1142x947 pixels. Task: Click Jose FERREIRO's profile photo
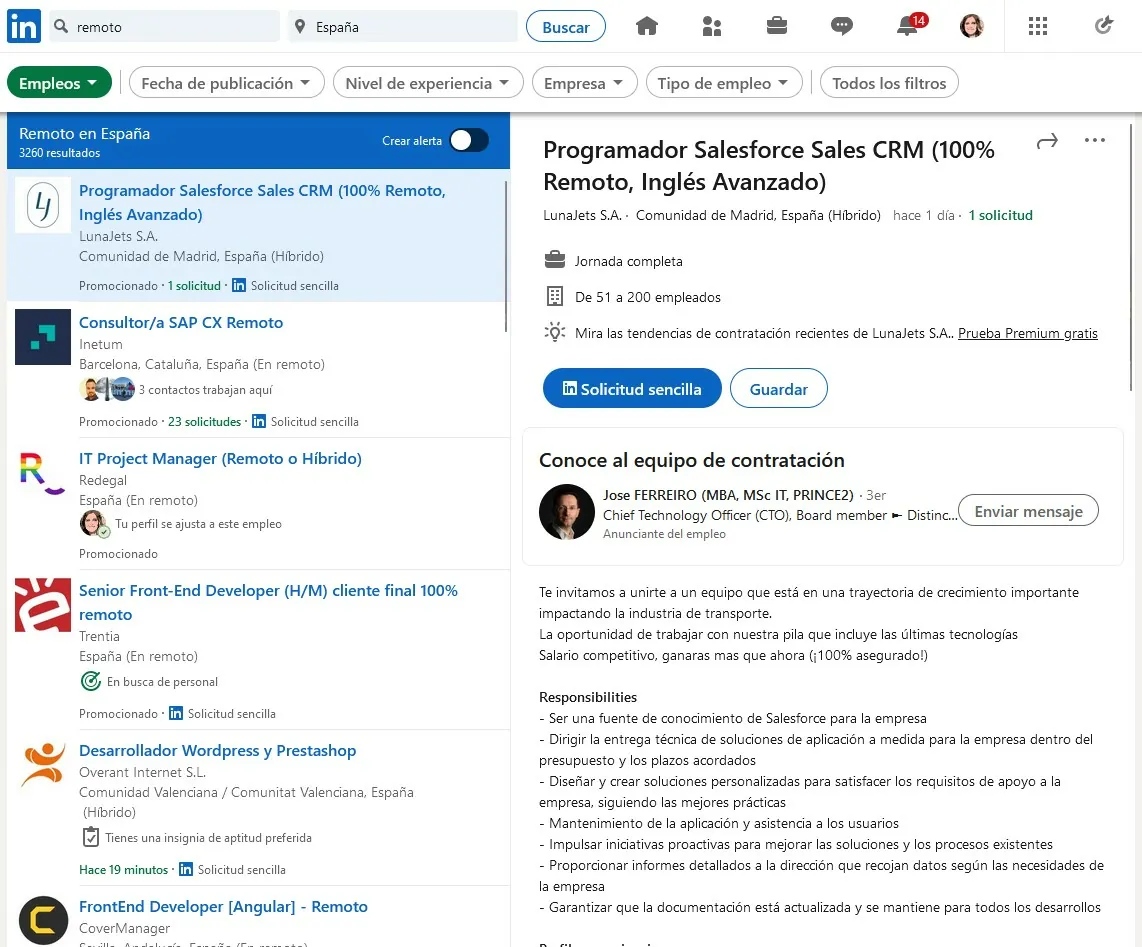pyautogui.click(x=567, y=511)
